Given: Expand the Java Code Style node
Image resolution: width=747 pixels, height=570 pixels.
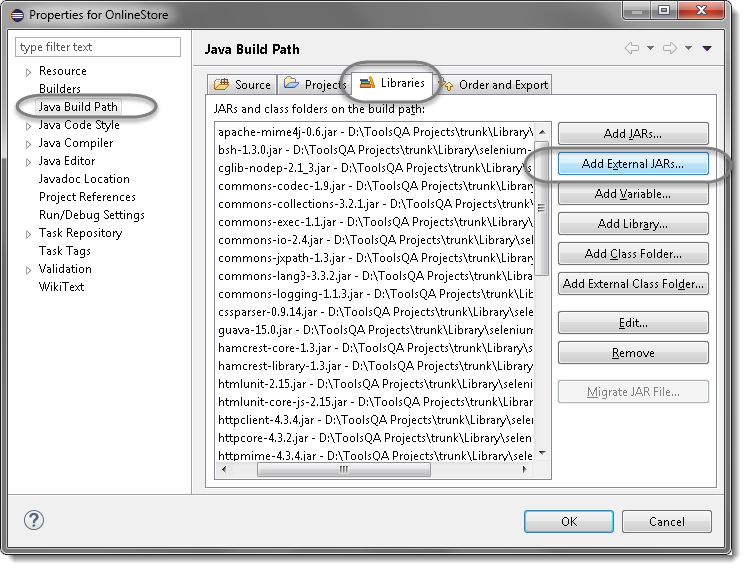Looking at the screenshot, I should tap(28, 126).
